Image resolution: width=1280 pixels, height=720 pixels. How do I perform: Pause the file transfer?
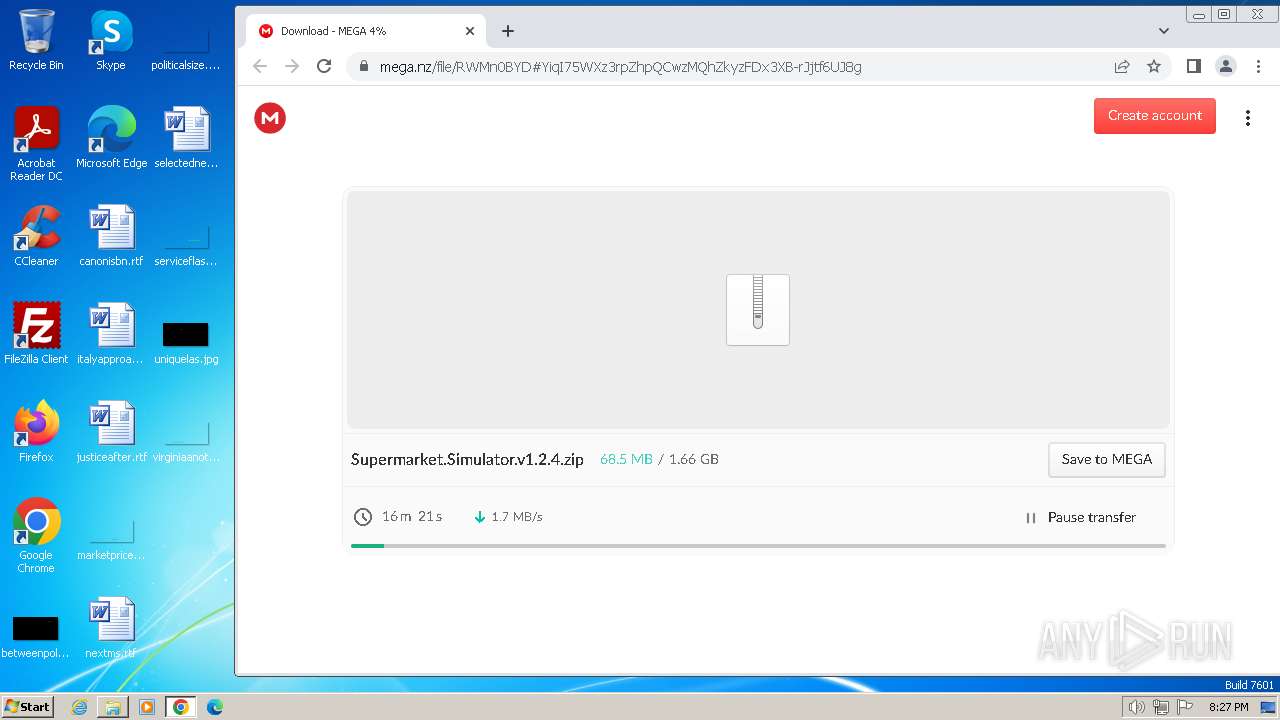(x=1081, y=517)
